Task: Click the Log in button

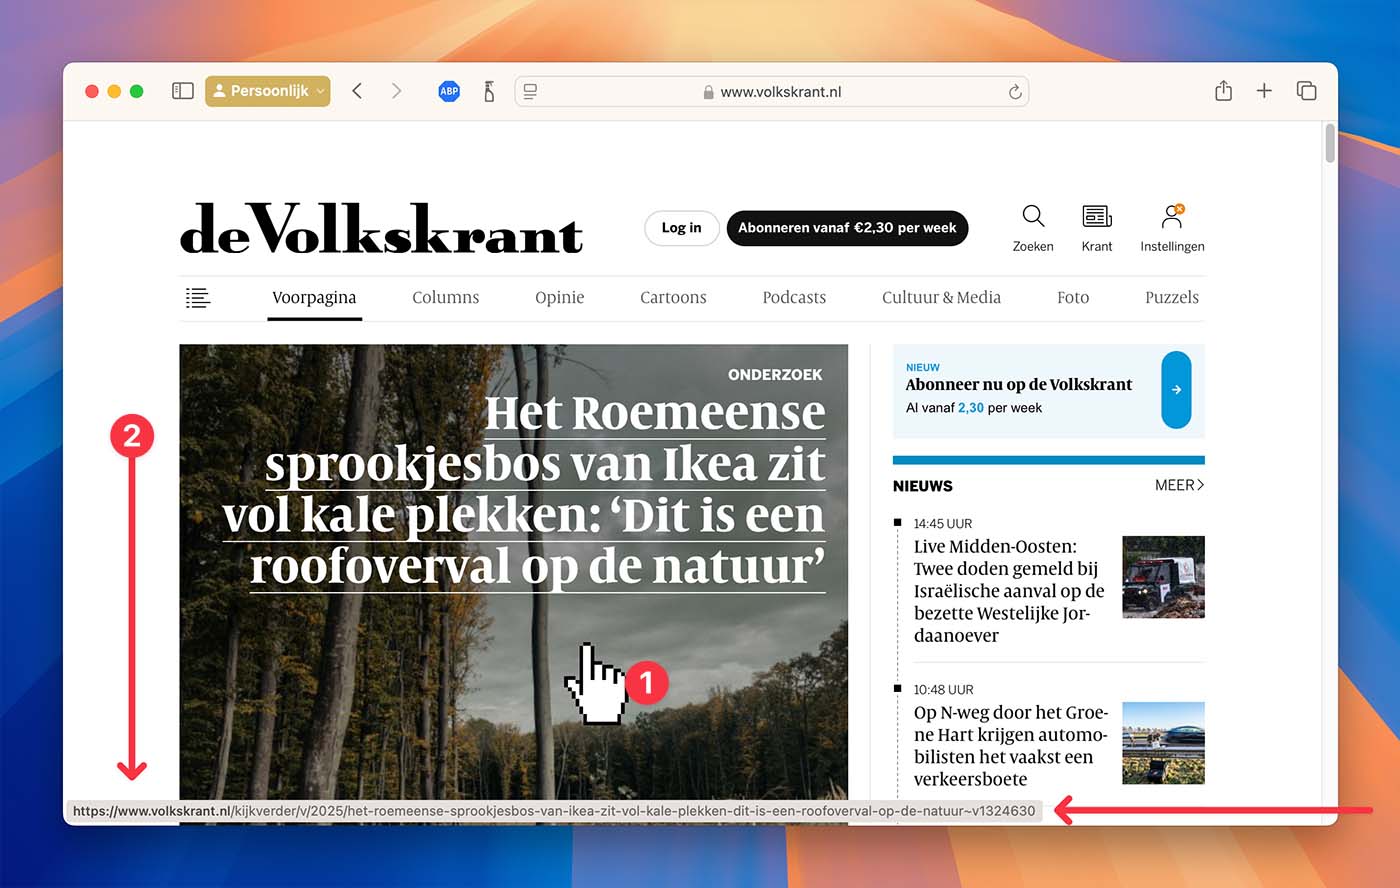Action: tap(681, 228)
